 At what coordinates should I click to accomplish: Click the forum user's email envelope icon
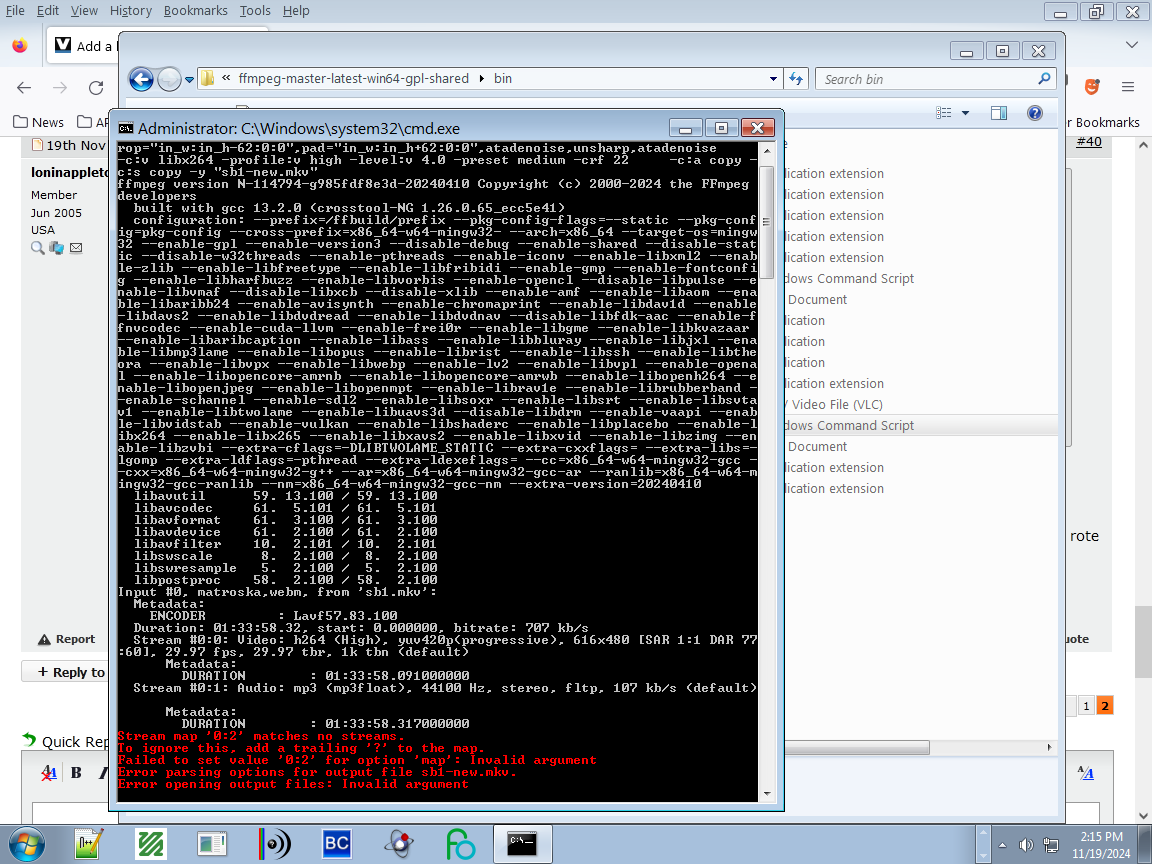coord(76,248)
